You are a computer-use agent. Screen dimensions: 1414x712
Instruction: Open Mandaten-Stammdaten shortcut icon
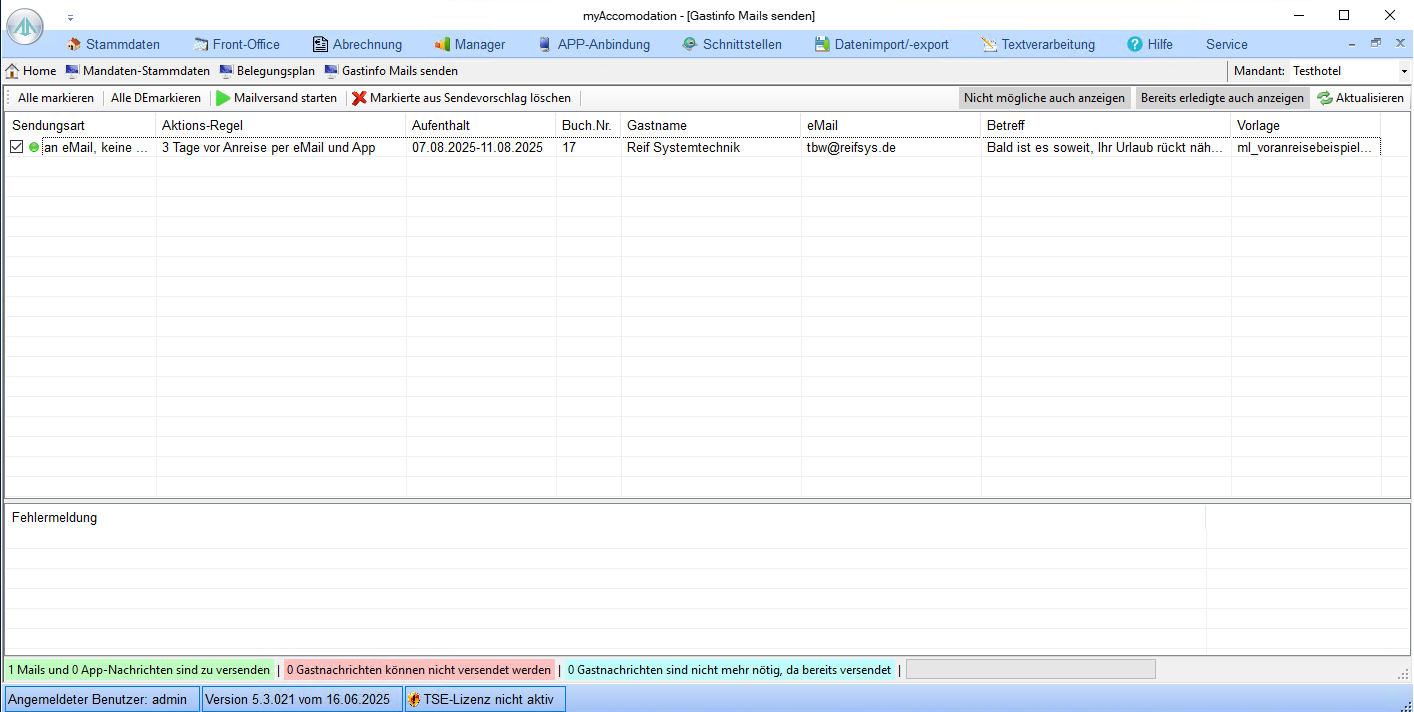click(72, 71)
